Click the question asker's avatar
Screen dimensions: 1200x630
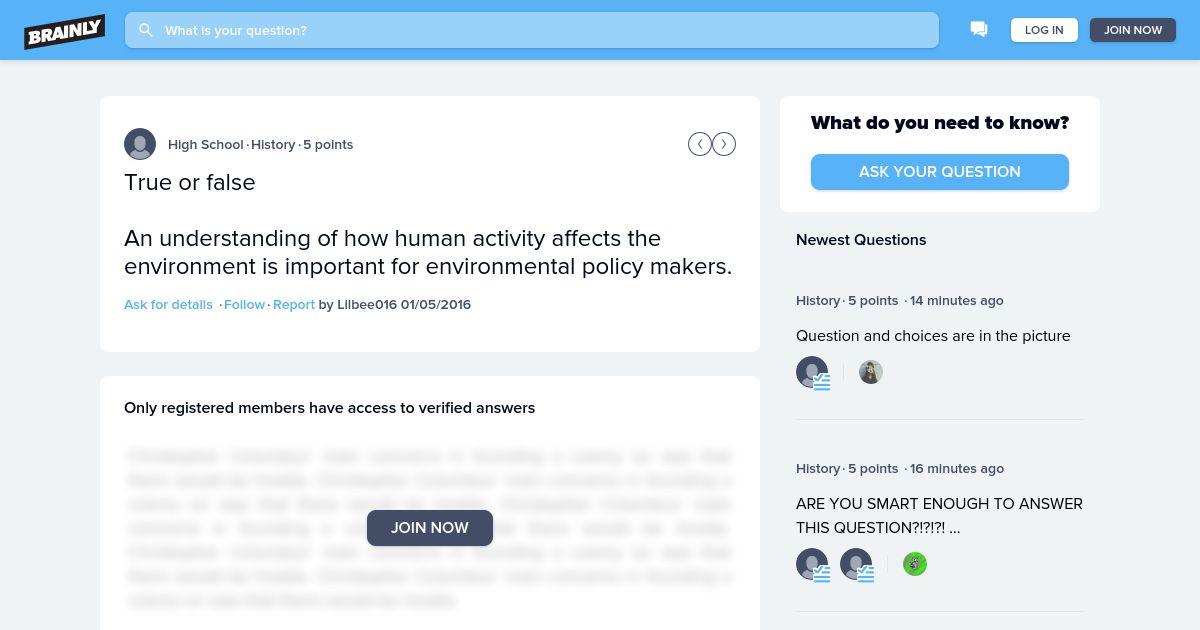tap(140, 144)
